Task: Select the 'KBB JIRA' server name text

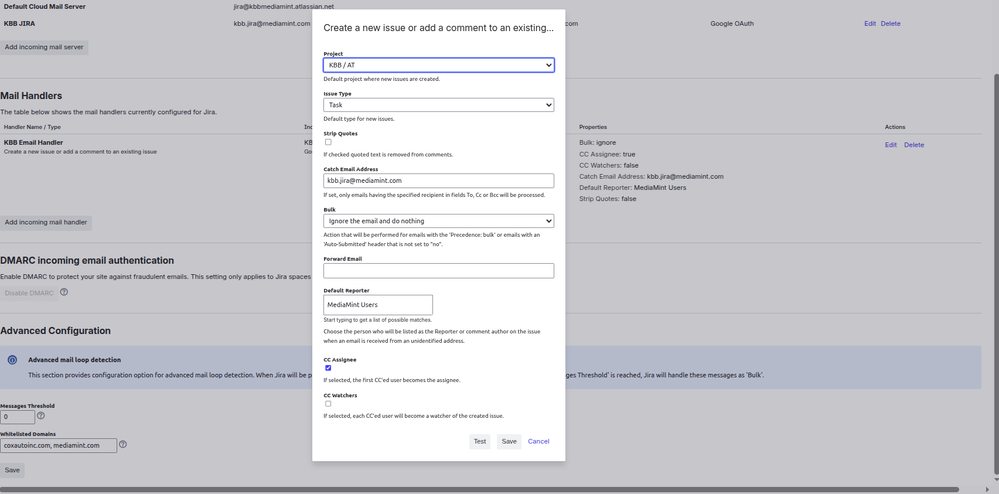Action: click(19, 24)
